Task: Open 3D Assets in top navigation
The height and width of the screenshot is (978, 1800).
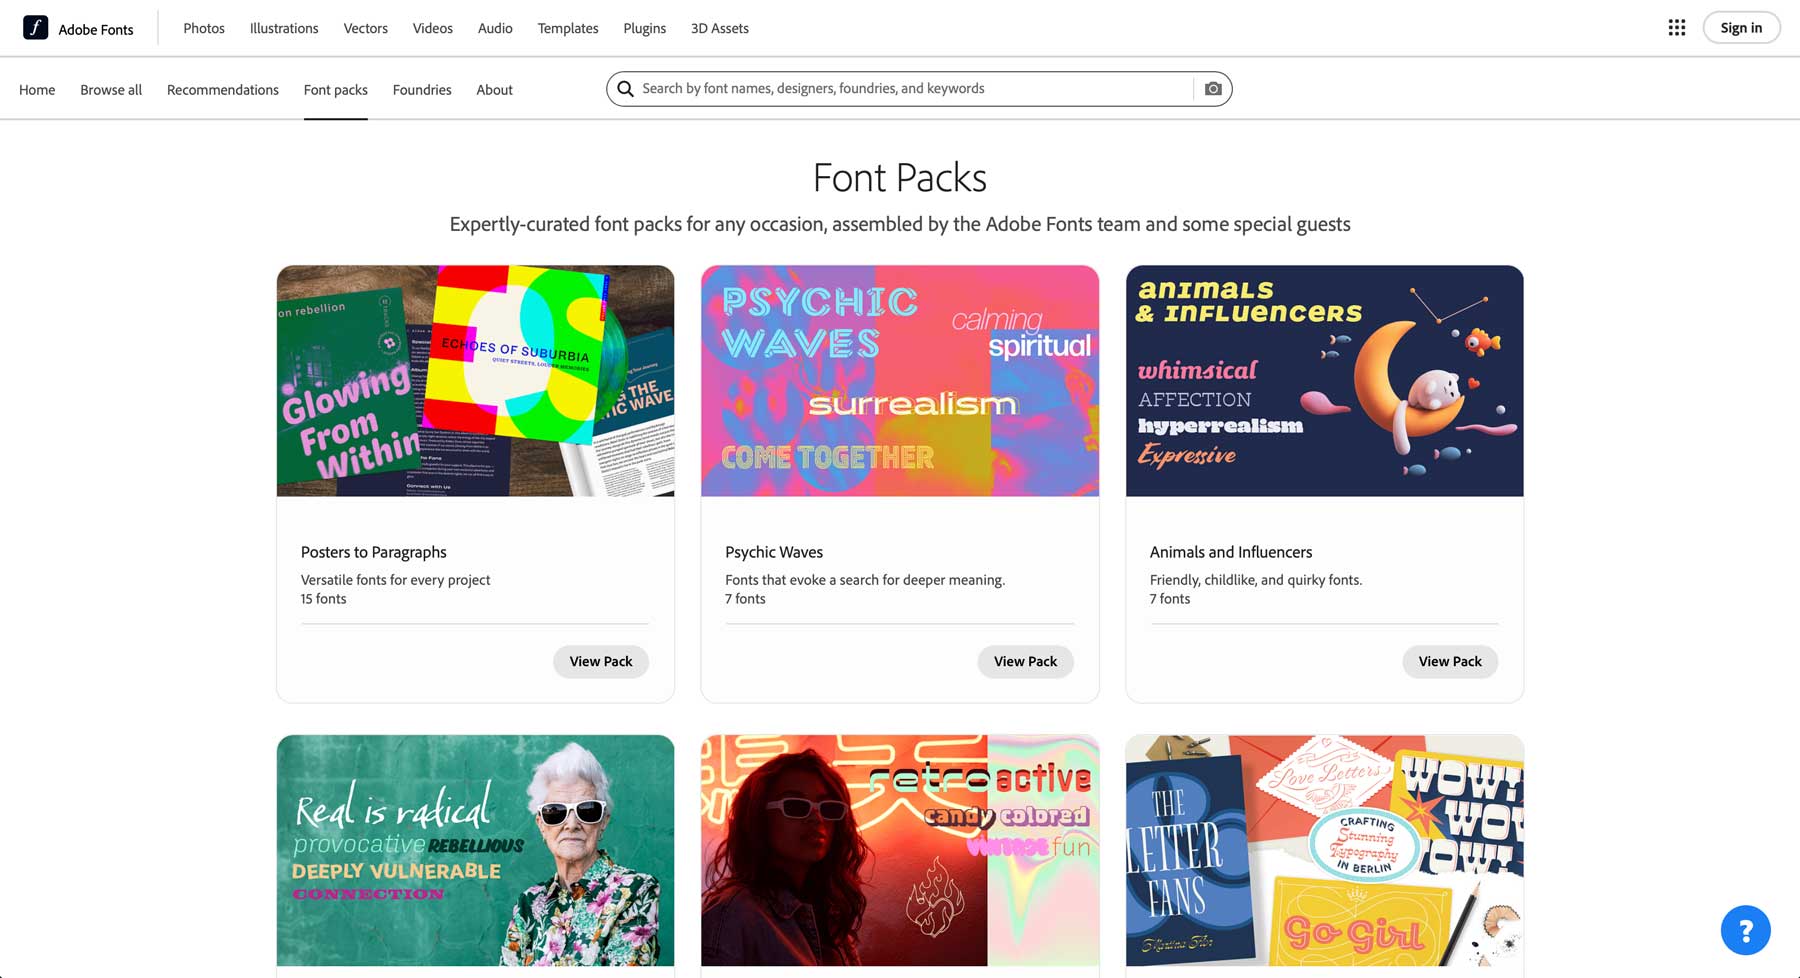Action: [x=720, y=28]
